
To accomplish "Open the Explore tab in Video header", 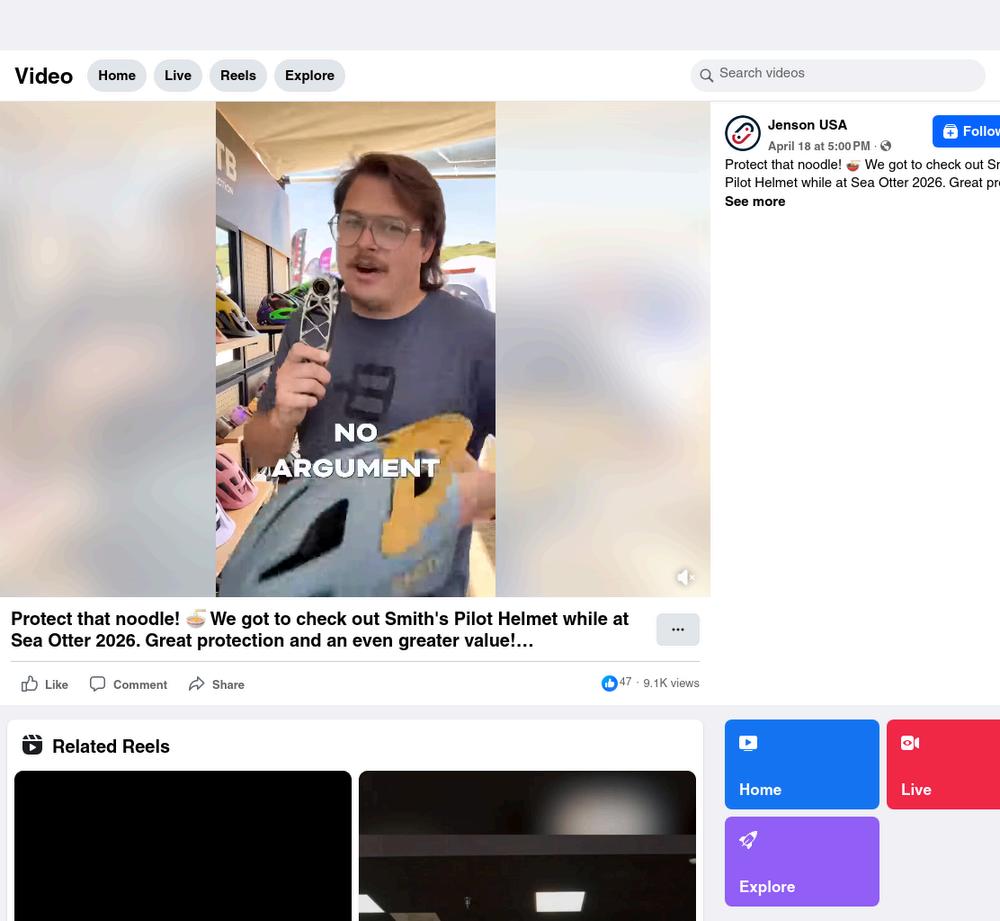I will 309,75.
